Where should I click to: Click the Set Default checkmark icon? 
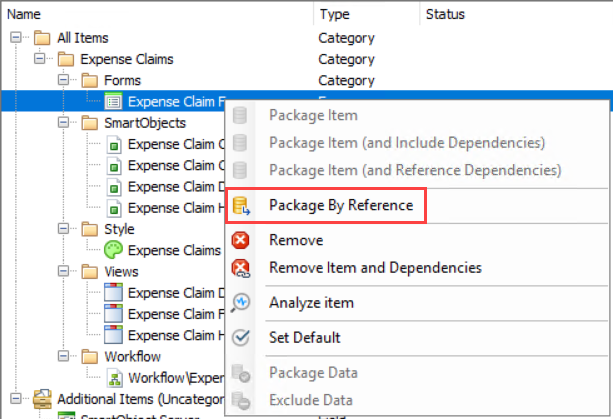point(240,338)
